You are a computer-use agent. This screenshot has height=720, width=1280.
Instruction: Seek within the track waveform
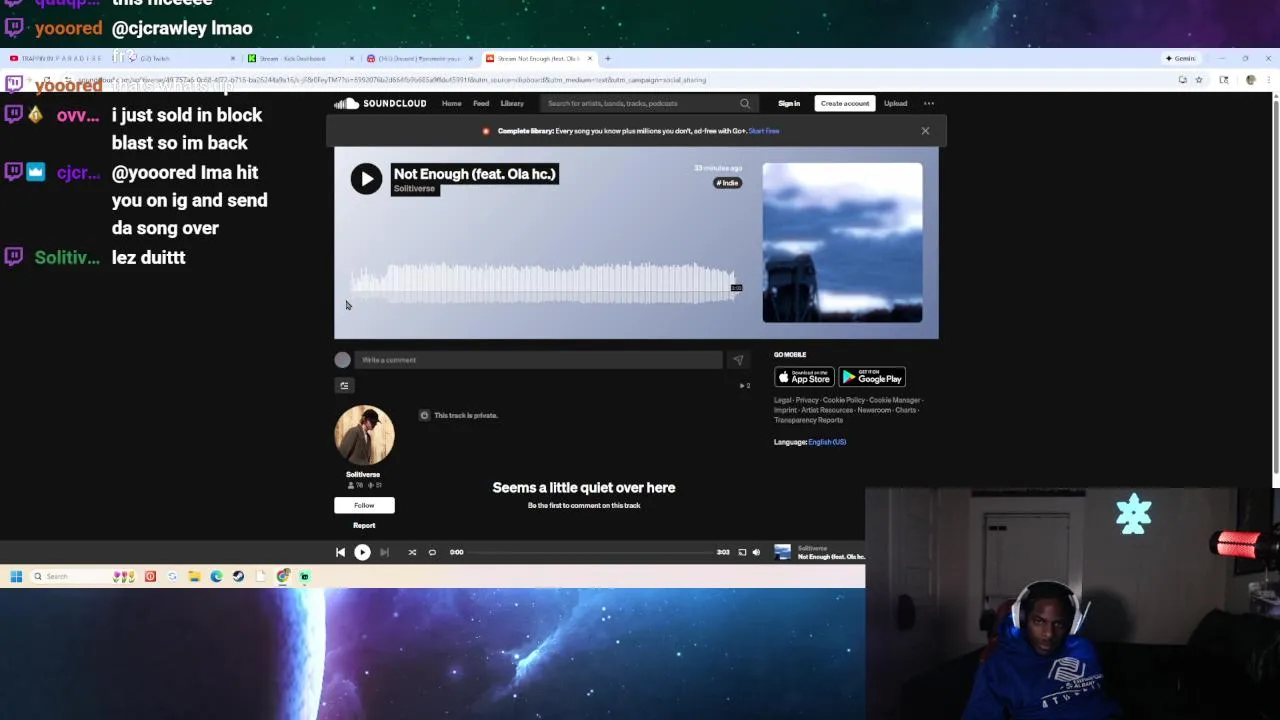(545, 283)
